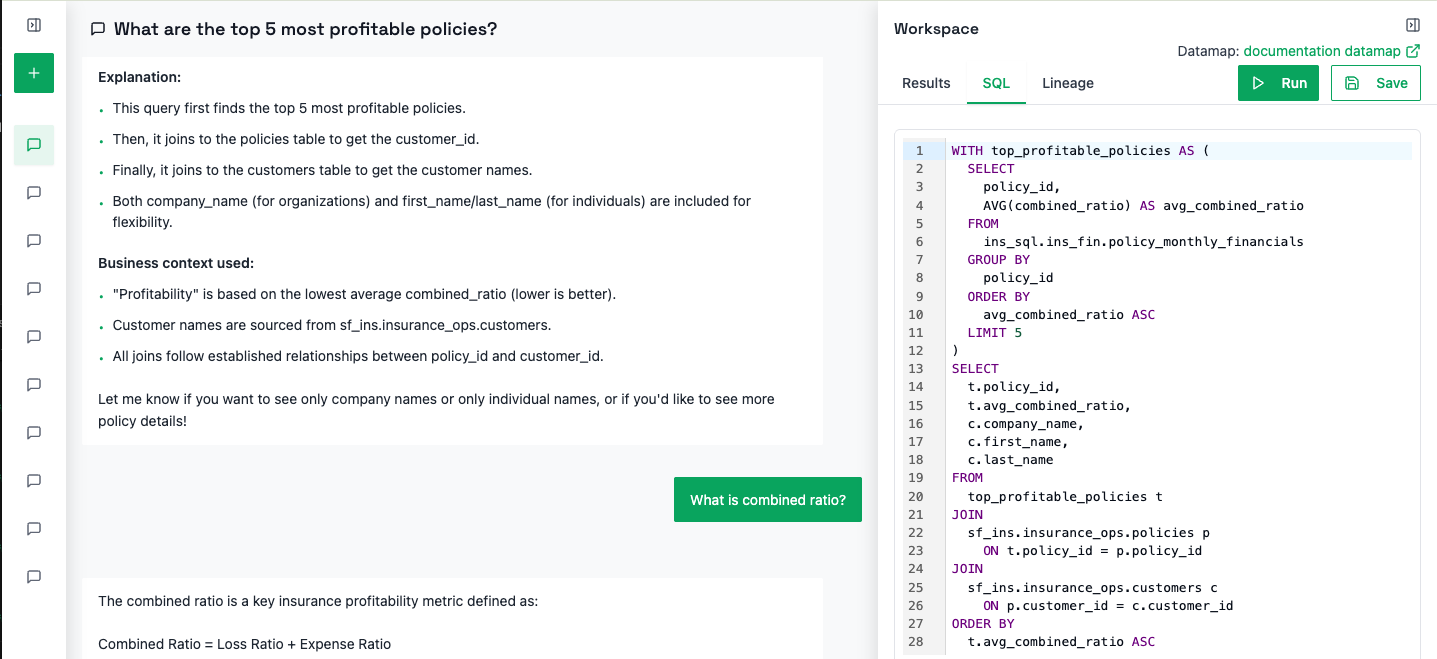Collapse the Workspace panel
Image resolution: width=1437 pixels, height=659 pixels.
(x=1412, y=25)
